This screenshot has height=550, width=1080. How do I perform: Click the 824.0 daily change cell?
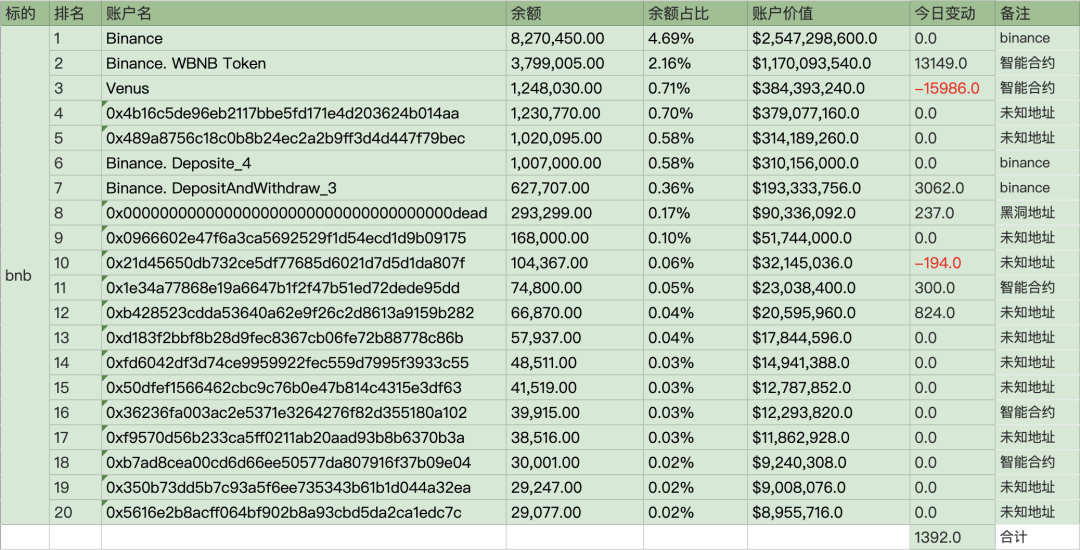point(952,313)
